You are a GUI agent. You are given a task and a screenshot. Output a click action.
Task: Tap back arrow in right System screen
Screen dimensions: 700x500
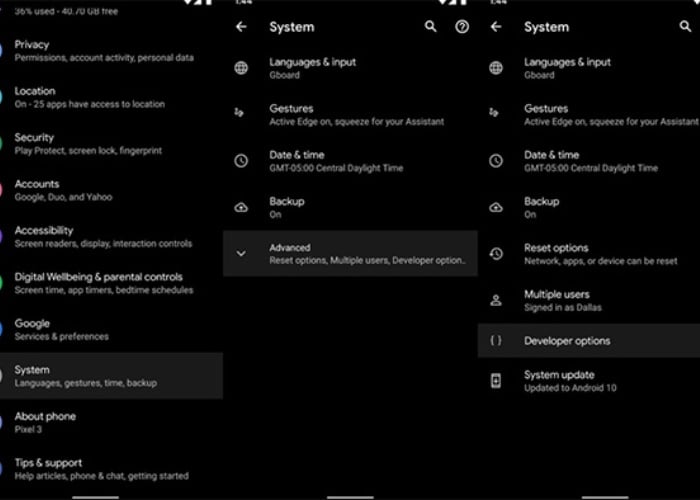point(496,27)
